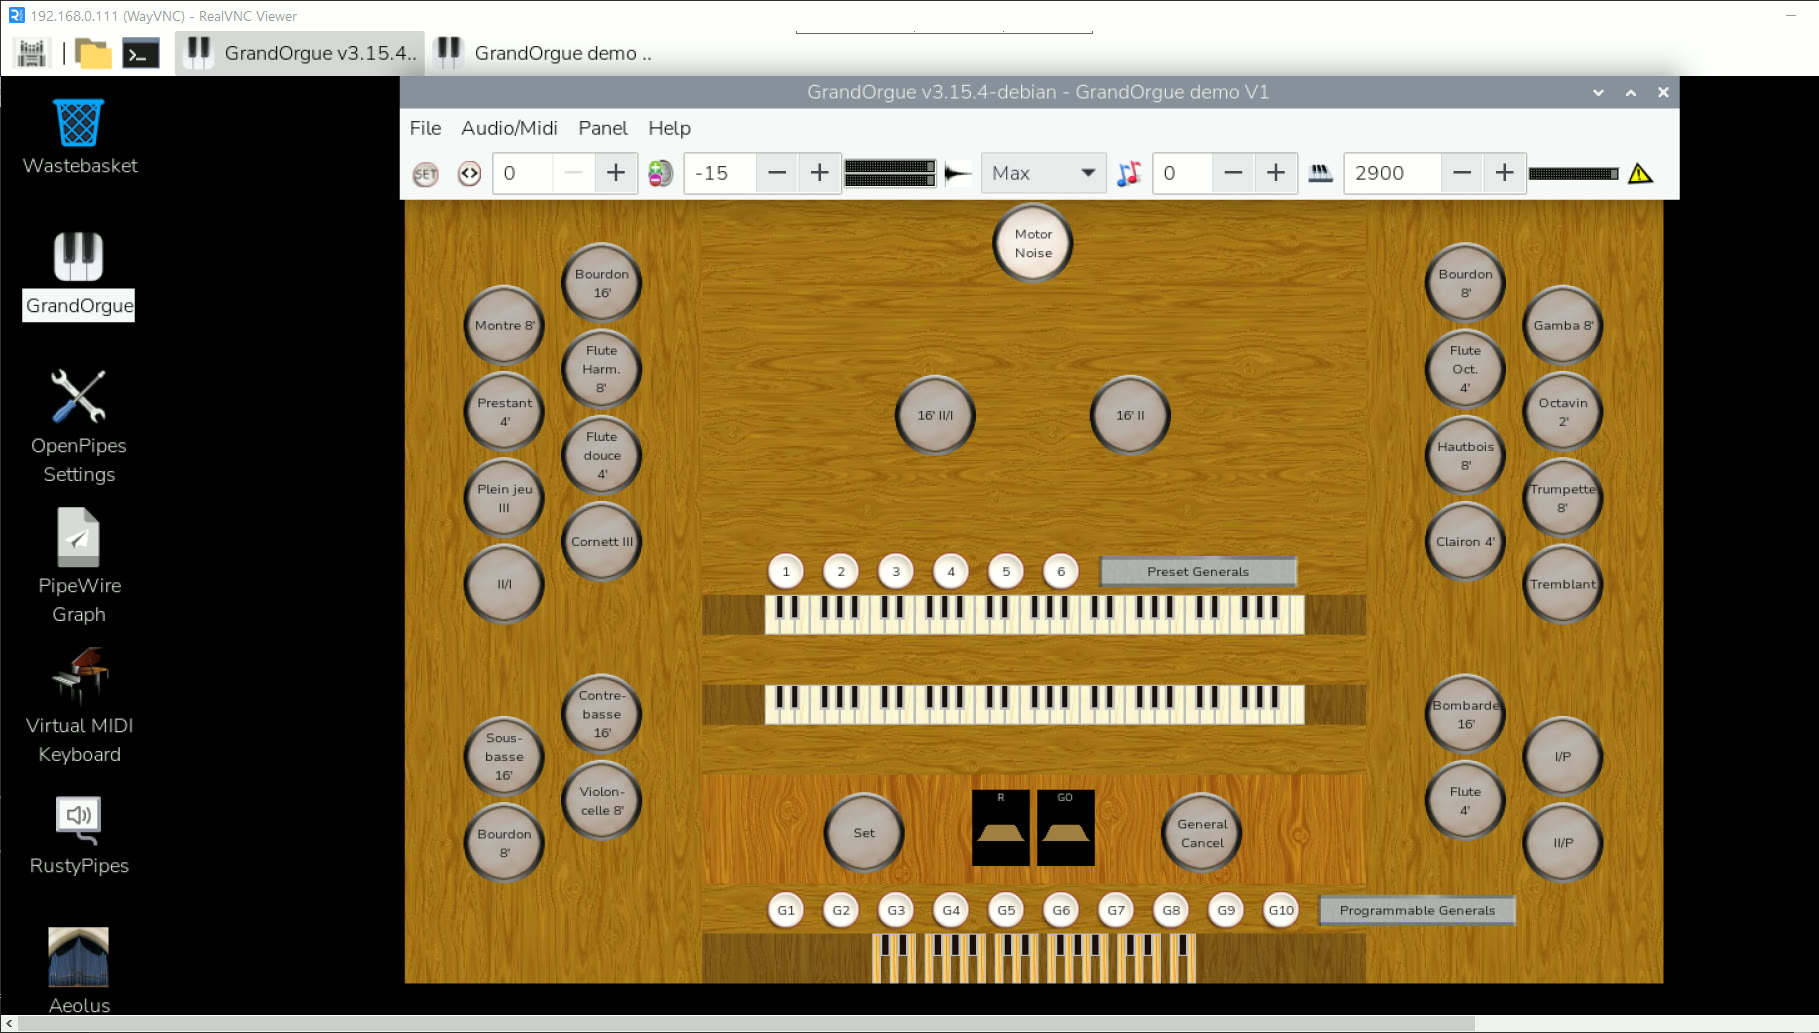Click the volume speaker ball icon
The height and width of the screenshot is (1033, 1819).
pos(660,174)
